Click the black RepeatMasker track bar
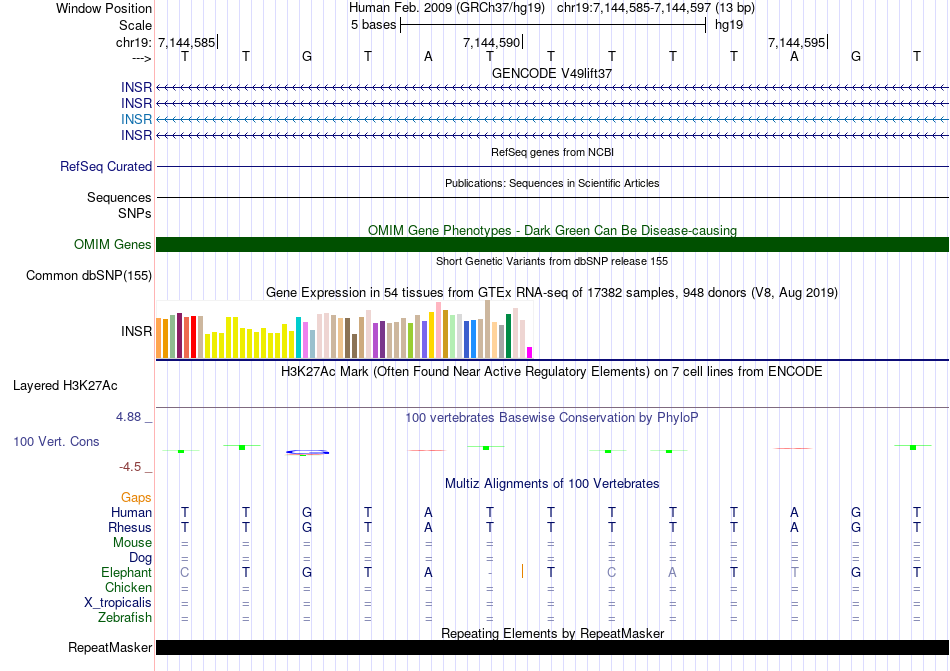 pyautogui.click(x=552, y=648)
